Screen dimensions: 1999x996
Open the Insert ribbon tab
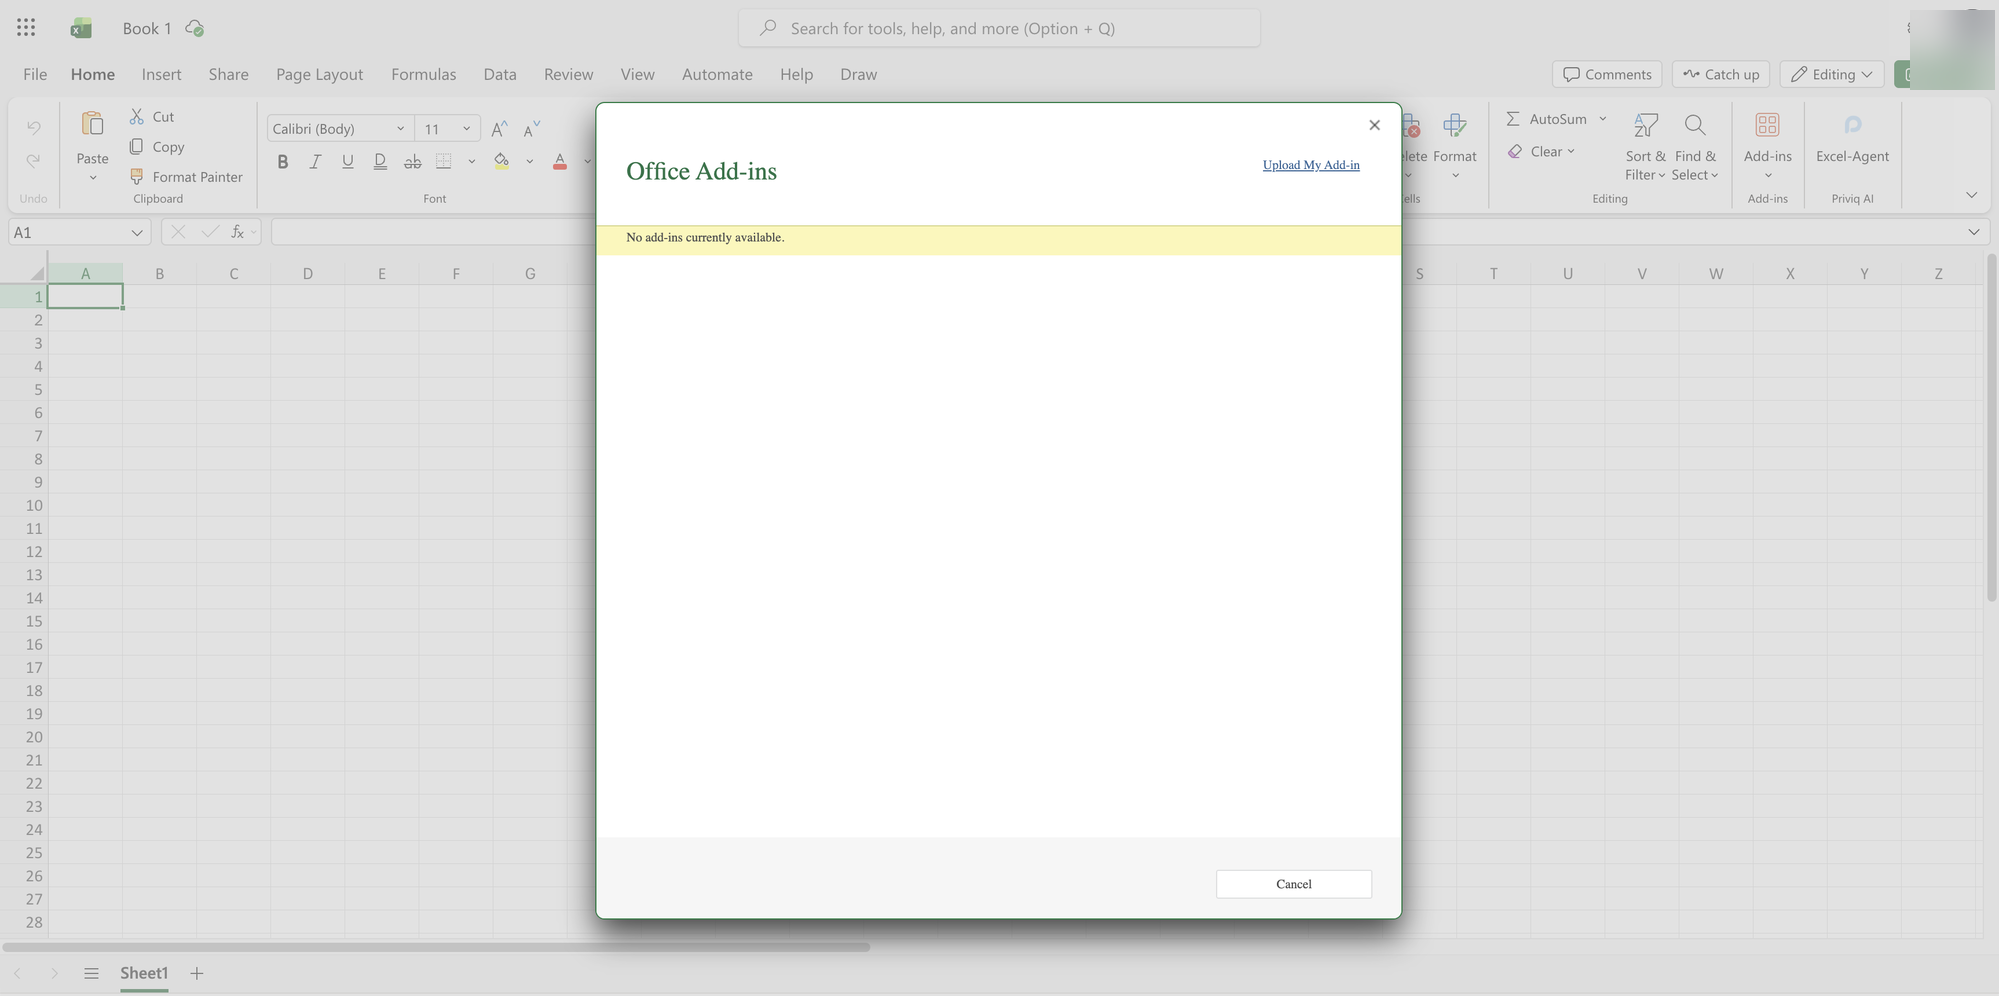click(161, 74)
